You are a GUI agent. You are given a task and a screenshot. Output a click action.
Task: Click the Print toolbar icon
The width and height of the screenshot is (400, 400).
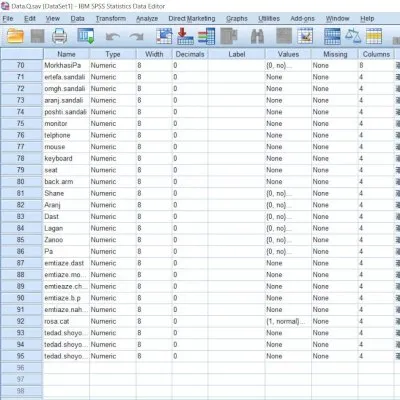tap(60, 36)
